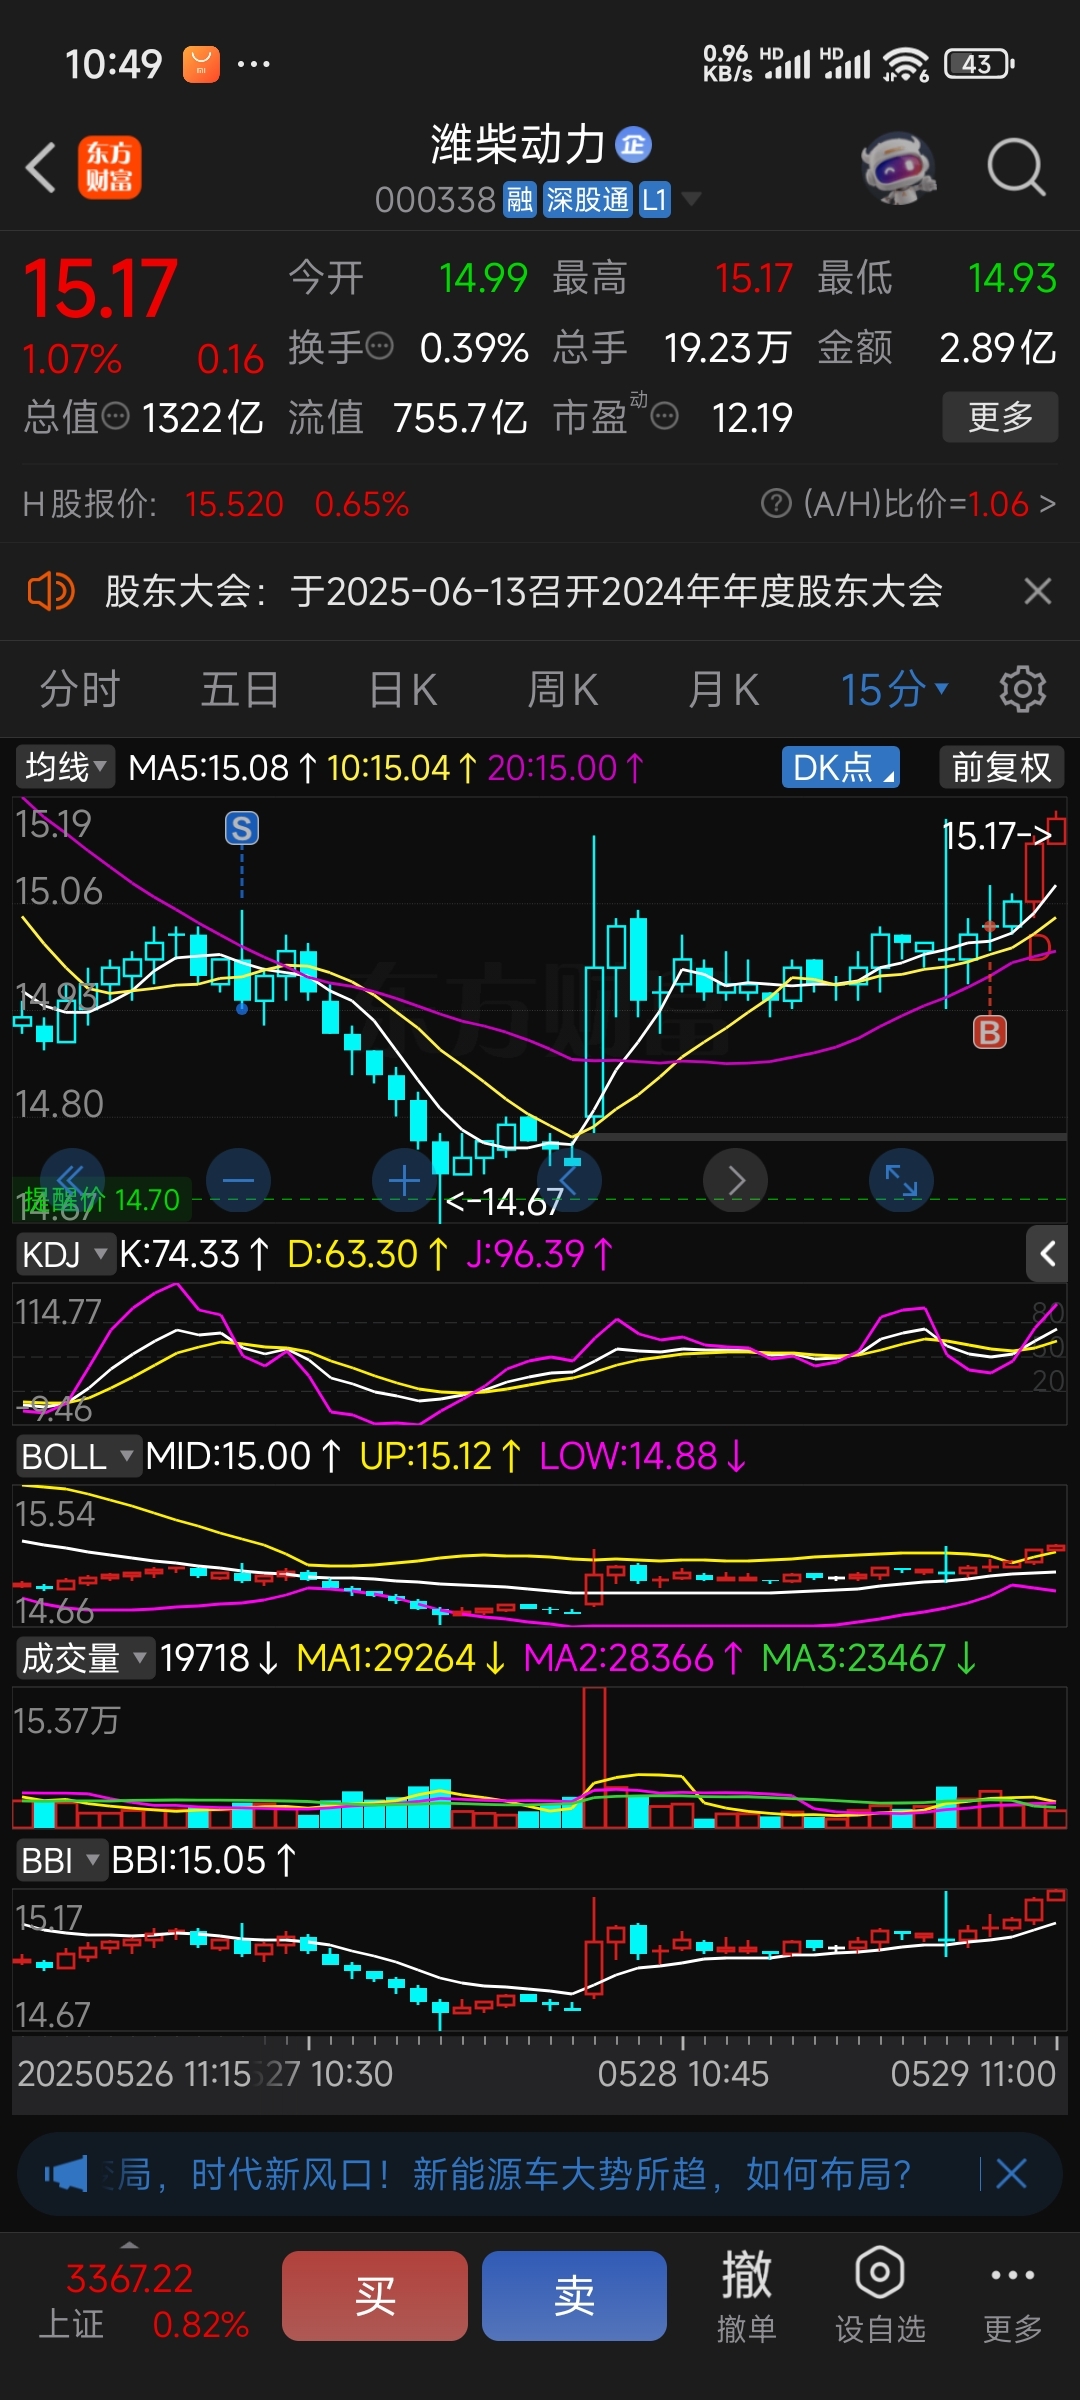The height and width of the screenshot is (2400, 1080).
Task: Tap the total value info icon
Action: point(116,416)
